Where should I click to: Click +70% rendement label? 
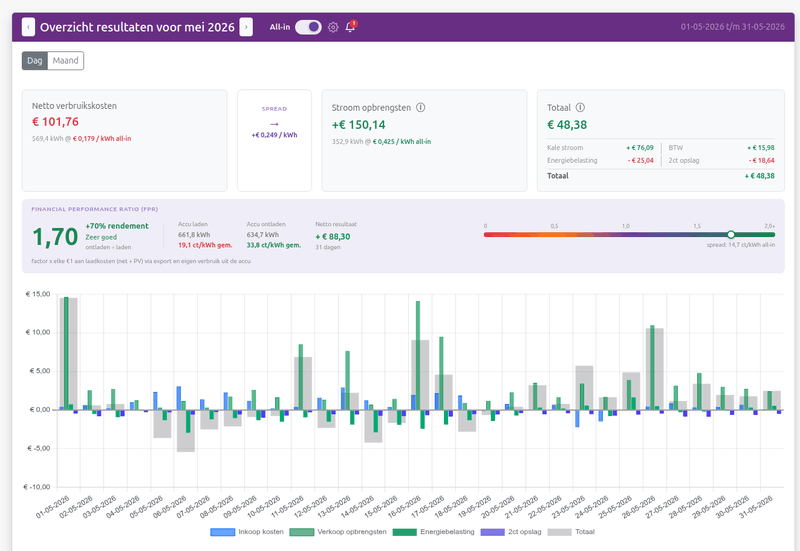pyautogui.click(x=117, y=226)
